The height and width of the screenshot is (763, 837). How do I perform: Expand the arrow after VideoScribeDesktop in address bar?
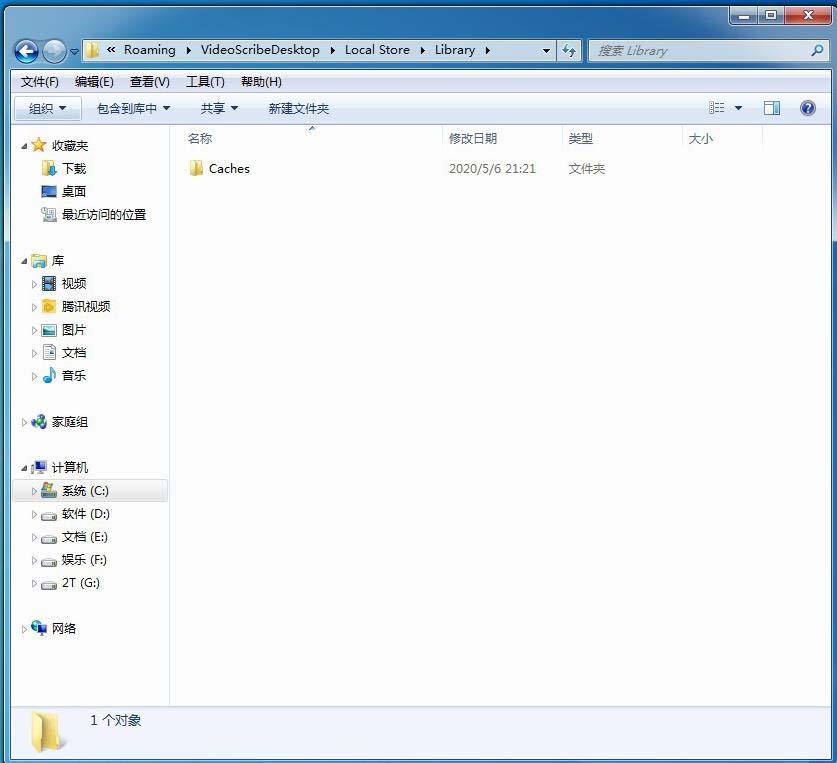click(x=333, y=50)
